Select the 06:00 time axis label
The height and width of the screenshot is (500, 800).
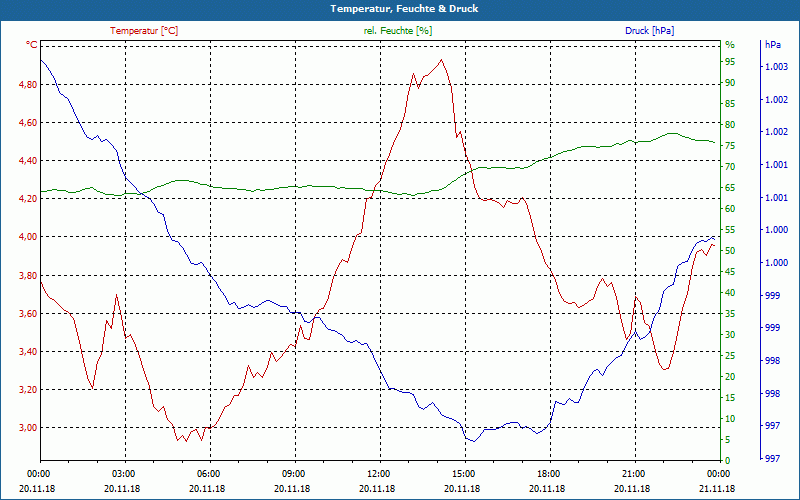tap(207, 473)
